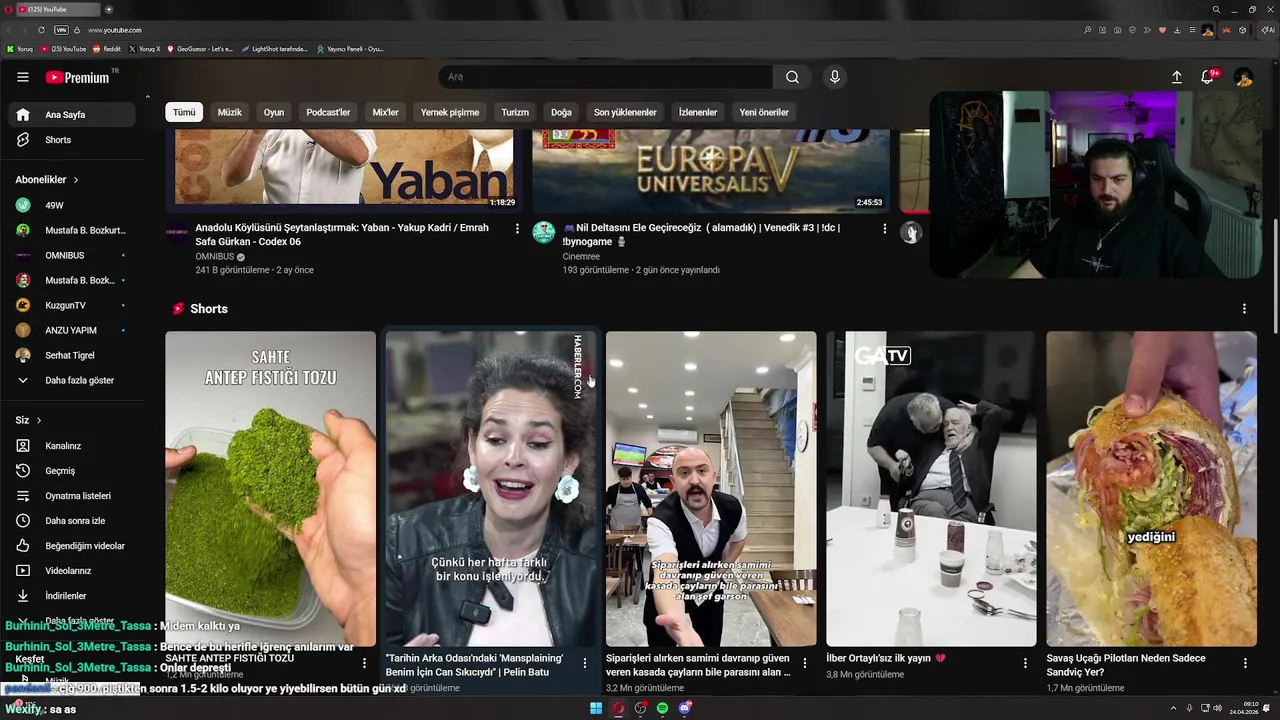Open the notifications bell
Image resolution: width=1280 pixels, height=720 pixels.
click(x=1208, y=77)
